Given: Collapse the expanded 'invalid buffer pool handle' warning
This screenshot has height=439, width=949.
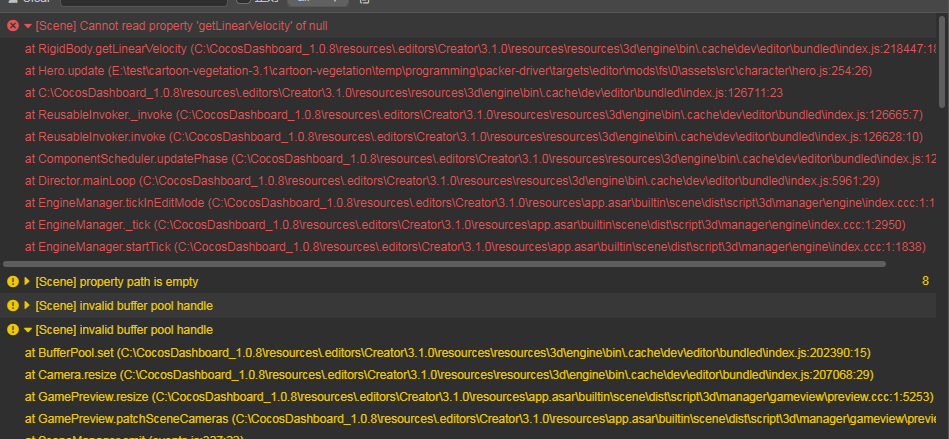Looking at the screenshot, I should (x=28, y=330).
